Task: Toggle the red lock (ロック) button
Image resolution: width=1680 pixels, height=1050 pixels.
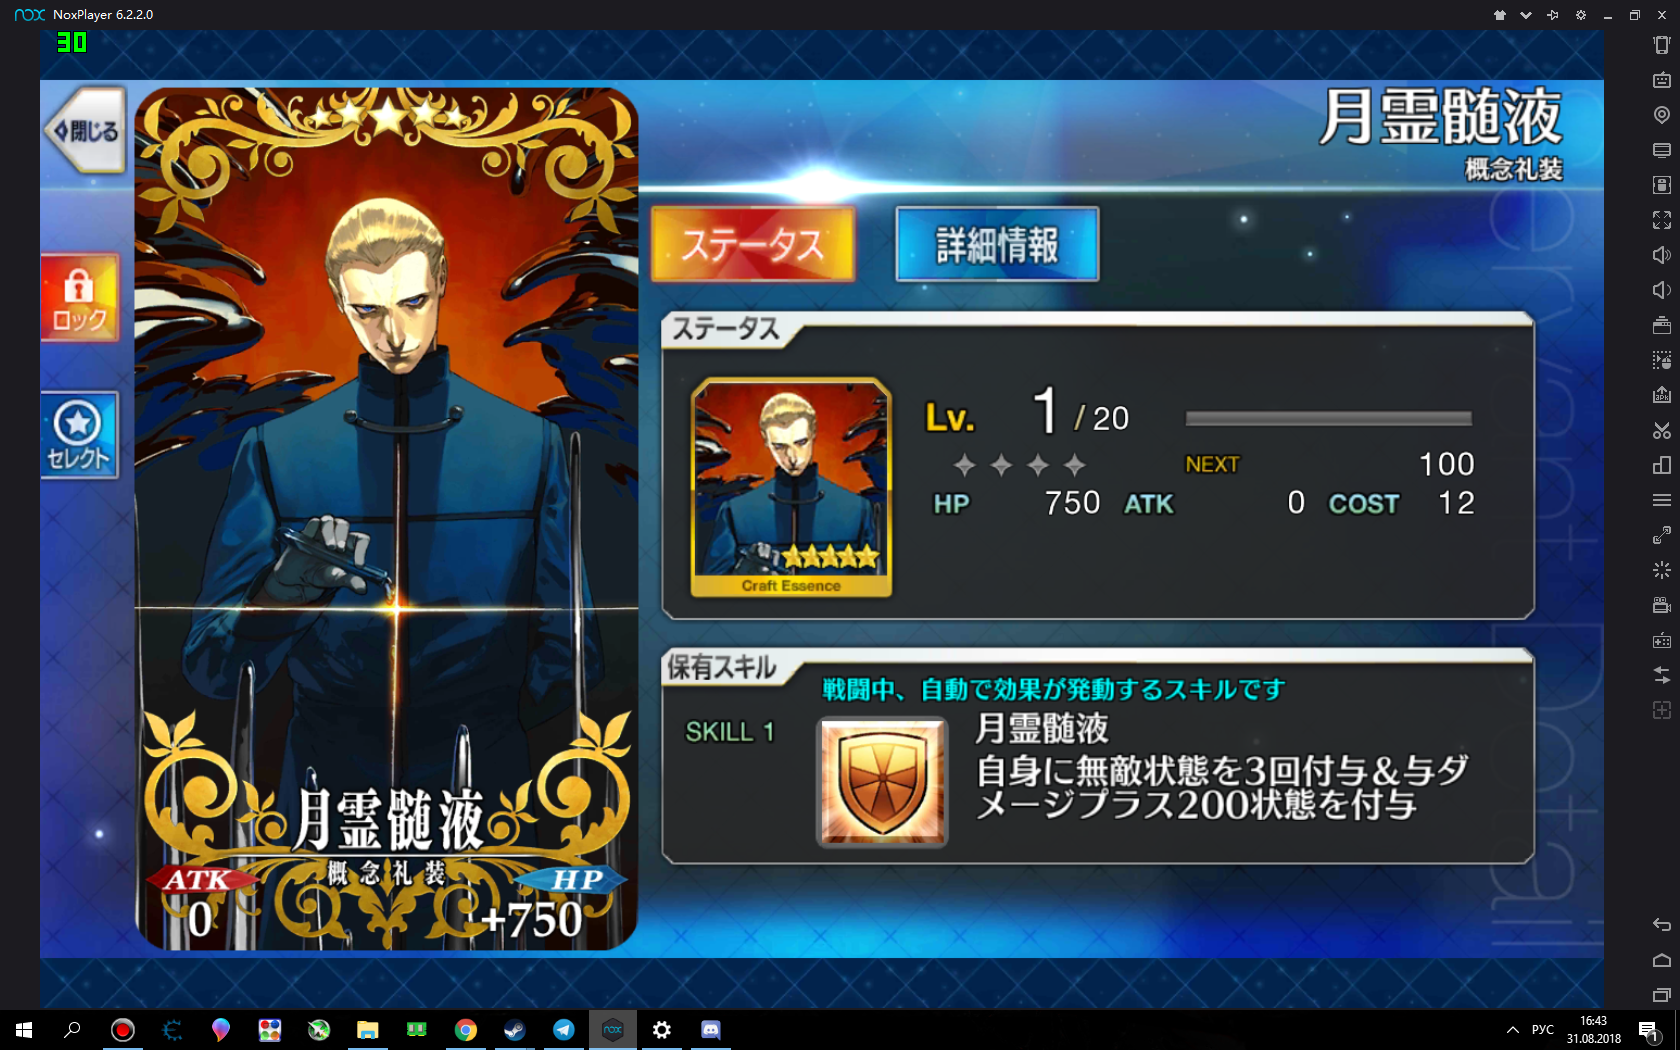Action: point(80,298)
